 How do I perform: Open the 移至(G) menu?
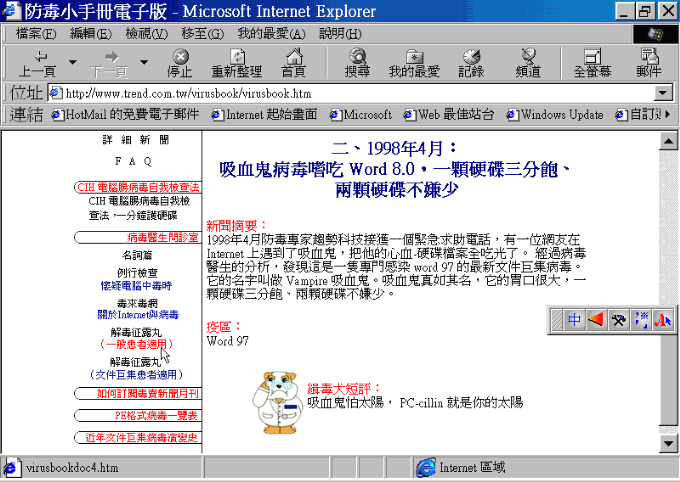tap(203, 34)
